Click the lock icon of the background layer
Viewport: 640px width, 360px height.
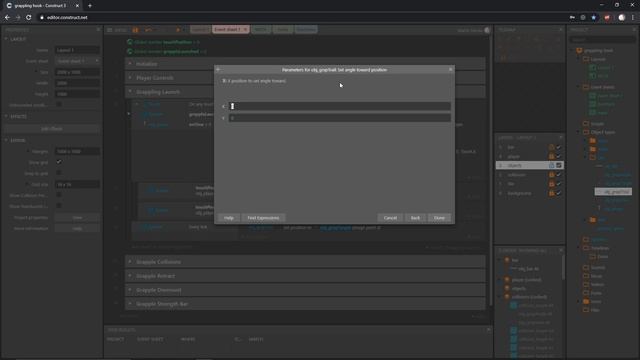551,193
